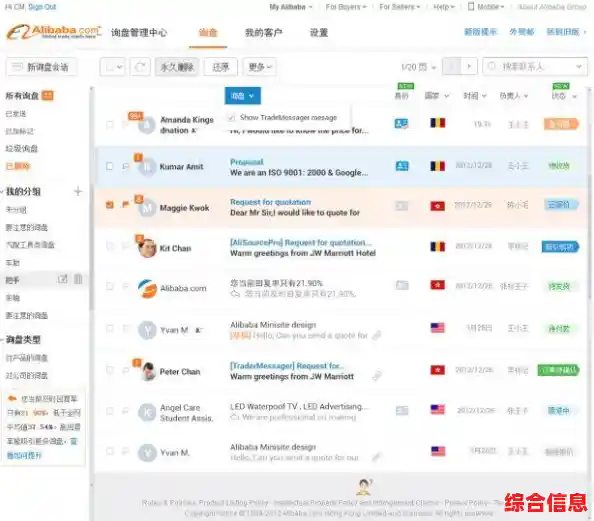The width and height of the screenshot is (594, 521).
Task: Click the Alibaba.com sender avatar
Action: 147,289
